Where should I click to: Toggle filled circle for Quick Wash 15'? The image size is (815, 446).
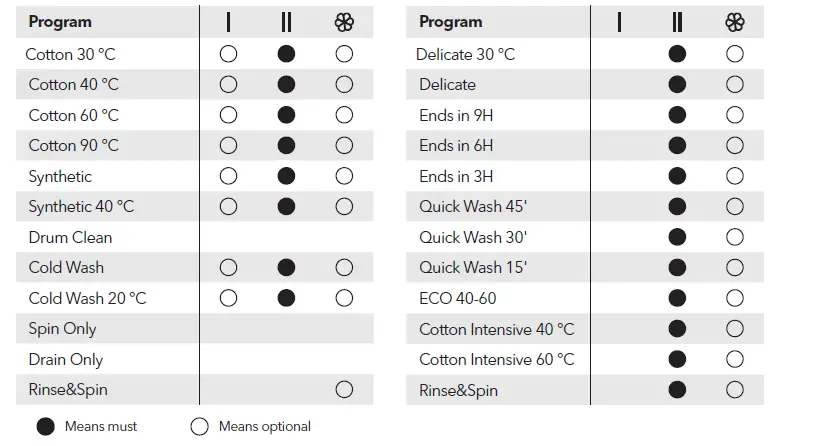click(677, 267)
